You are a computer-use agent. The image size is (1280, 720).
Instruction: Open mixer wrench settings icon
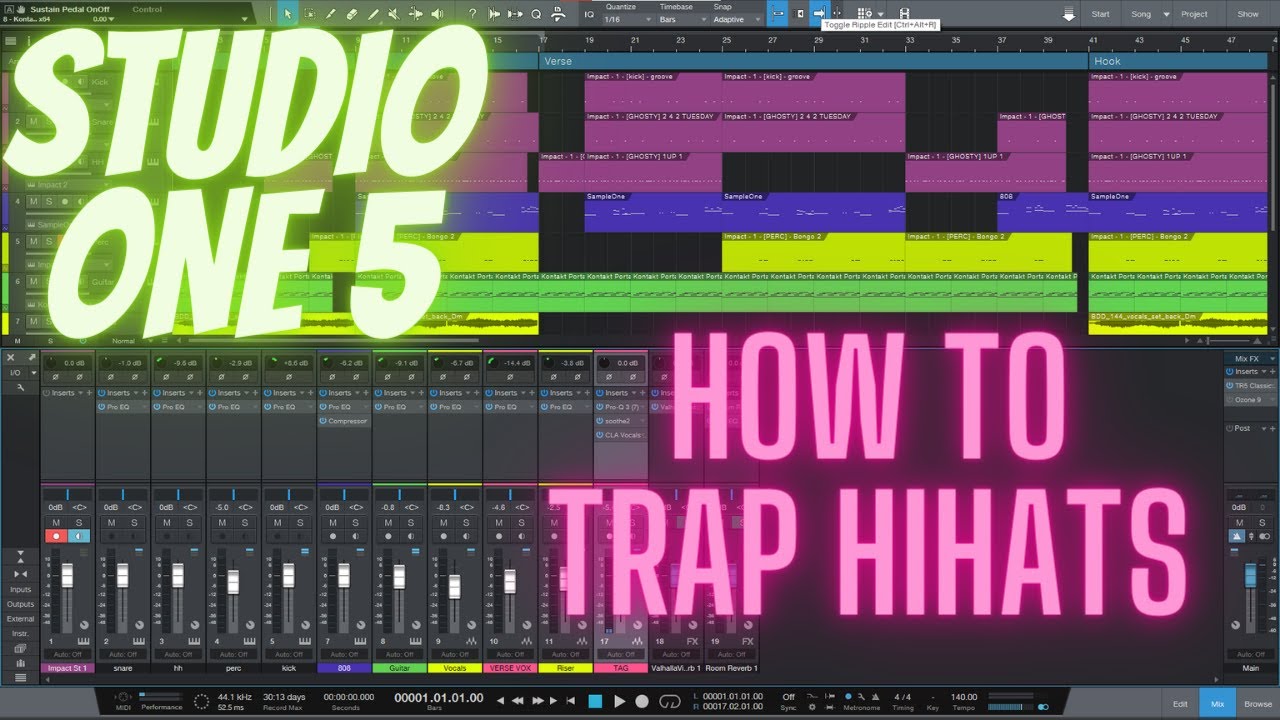pyautogui.click(x=18, y=387)
